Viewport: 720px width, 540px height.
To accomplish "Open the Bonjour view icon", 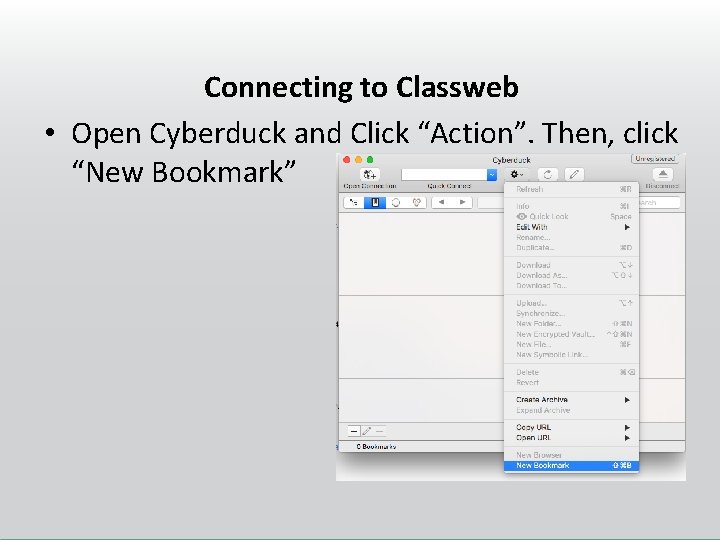I will tap(416, 202).
